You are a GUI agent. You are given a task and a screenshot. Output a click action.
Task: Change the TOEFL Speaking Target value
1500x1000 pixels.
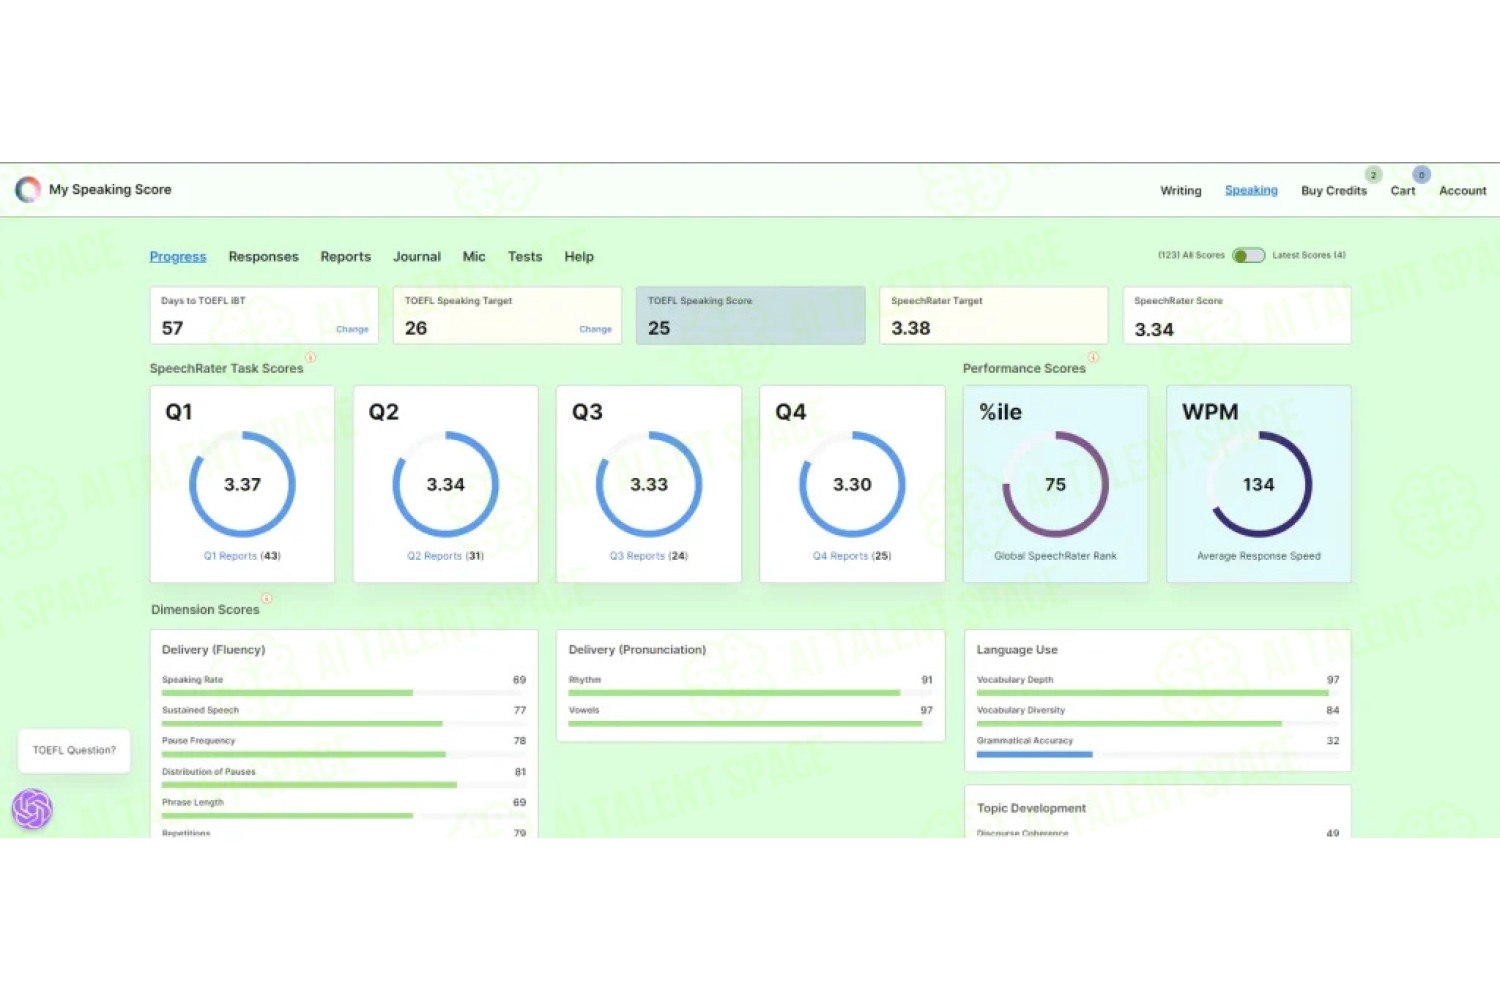(595, 329)
